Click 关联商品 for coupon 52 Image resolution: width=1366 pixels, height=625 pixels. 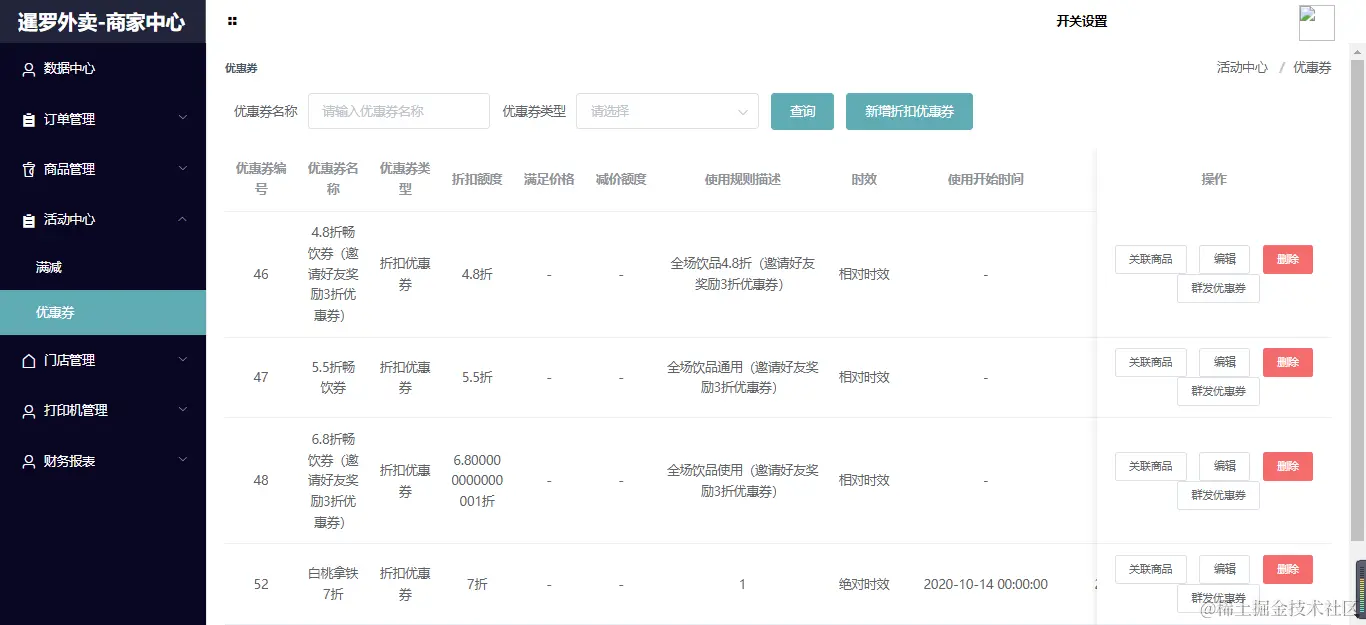(x=1150, y=569)
